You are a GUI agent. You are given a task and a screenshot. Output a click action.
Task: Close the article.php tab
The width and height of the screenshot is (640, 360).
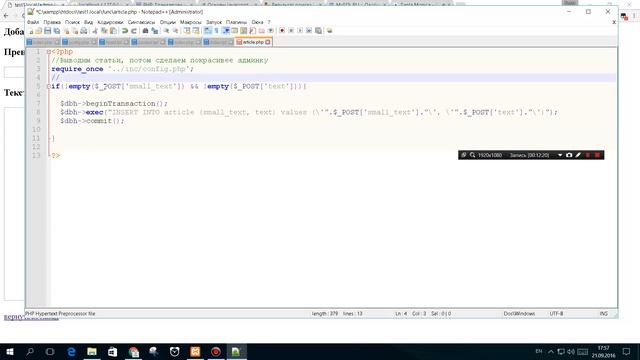[x=268, y=42]
